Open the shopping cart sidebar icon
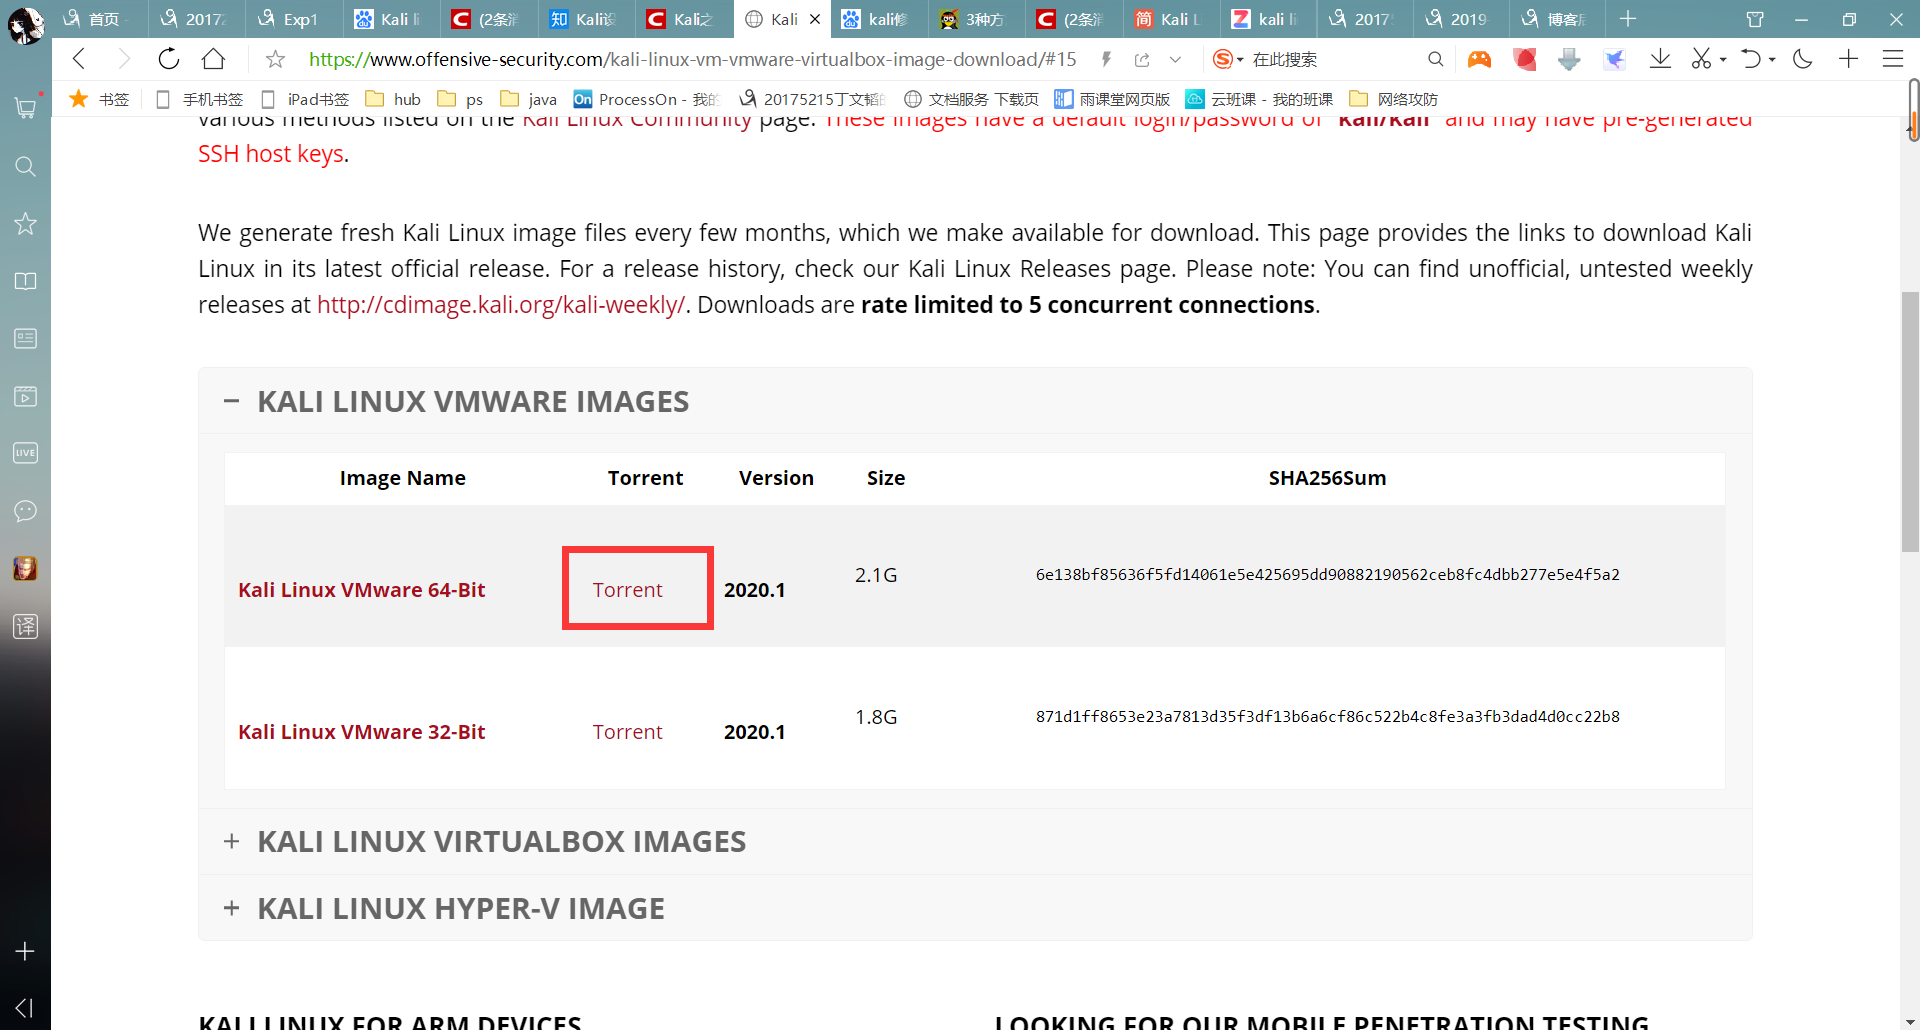Viewport: 1920px width, 1030px height. pyautogui.click(x=25, y=107)
